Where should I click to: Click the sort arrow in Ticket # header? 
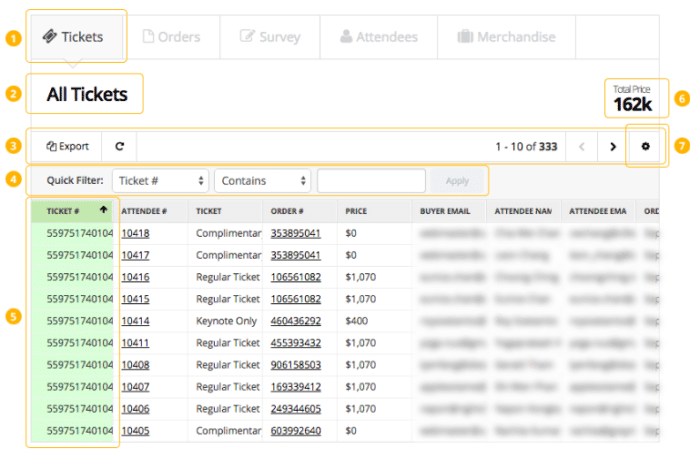(103, 211)
